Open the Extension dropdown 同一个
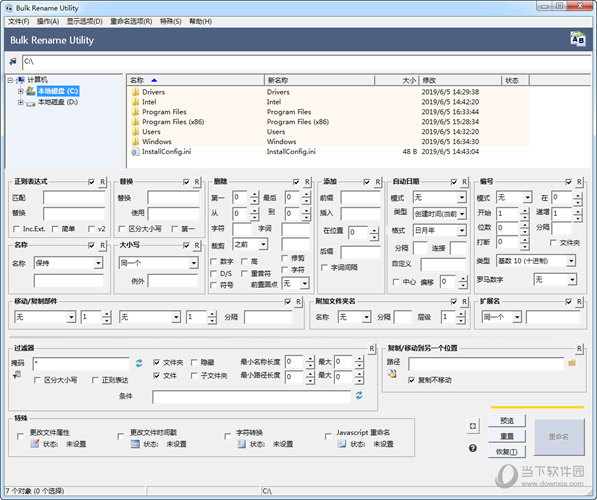Image resolution: width=597 pixels, height=500 pixels. coord(501,317)
